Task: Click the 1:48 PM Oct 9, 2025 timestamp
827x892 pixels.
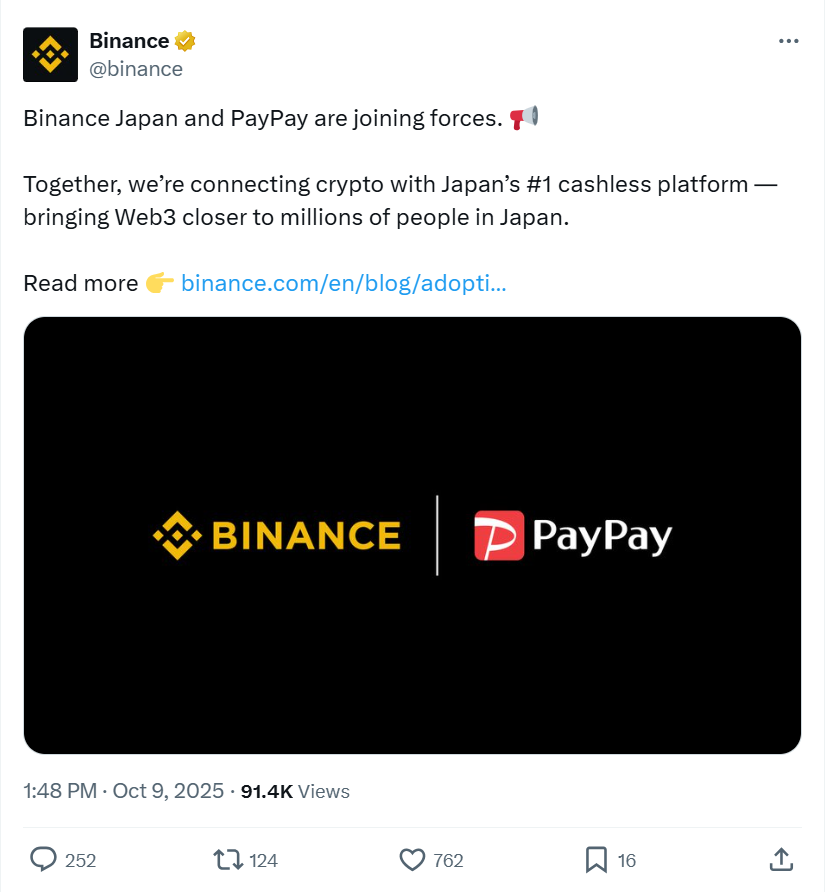Action: tap(123, 791)
